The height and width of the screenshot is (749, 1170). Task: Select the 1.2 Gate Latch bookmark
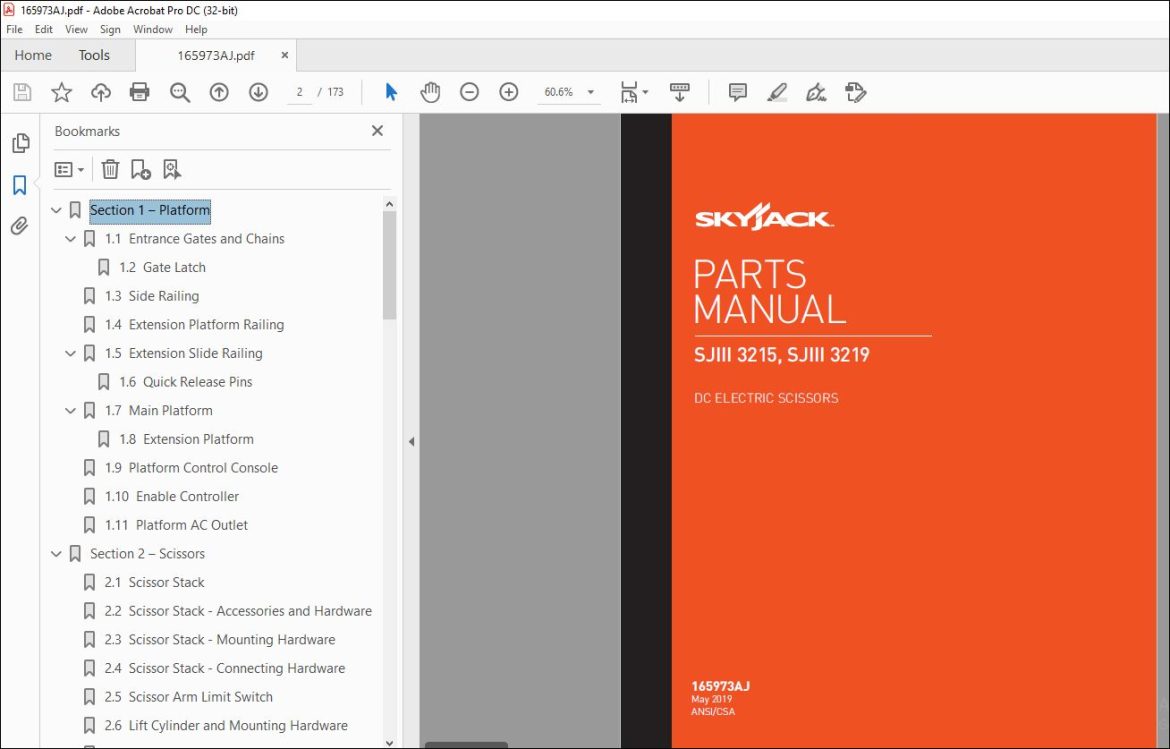point(162,267)
